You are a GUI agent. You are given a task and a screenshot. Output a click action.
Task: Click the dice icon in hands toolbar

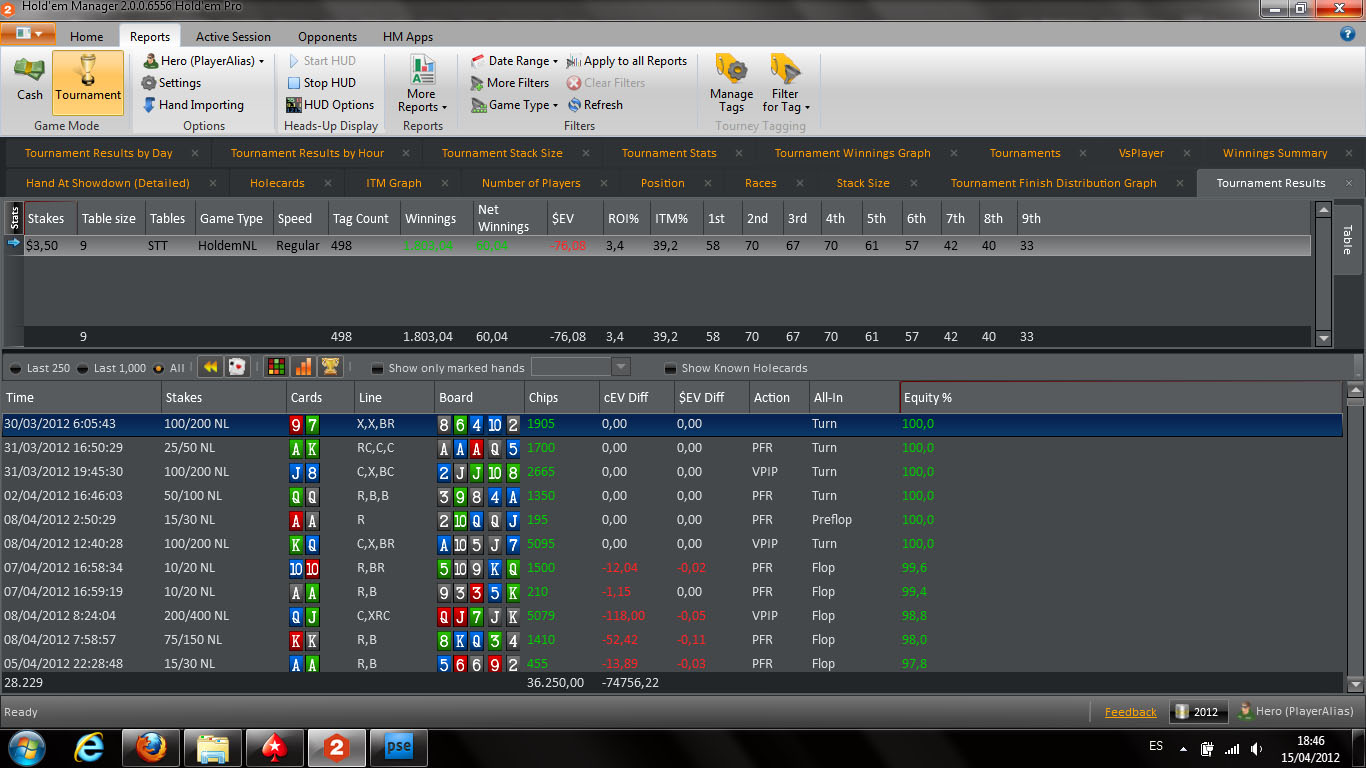tap(236, 367)
